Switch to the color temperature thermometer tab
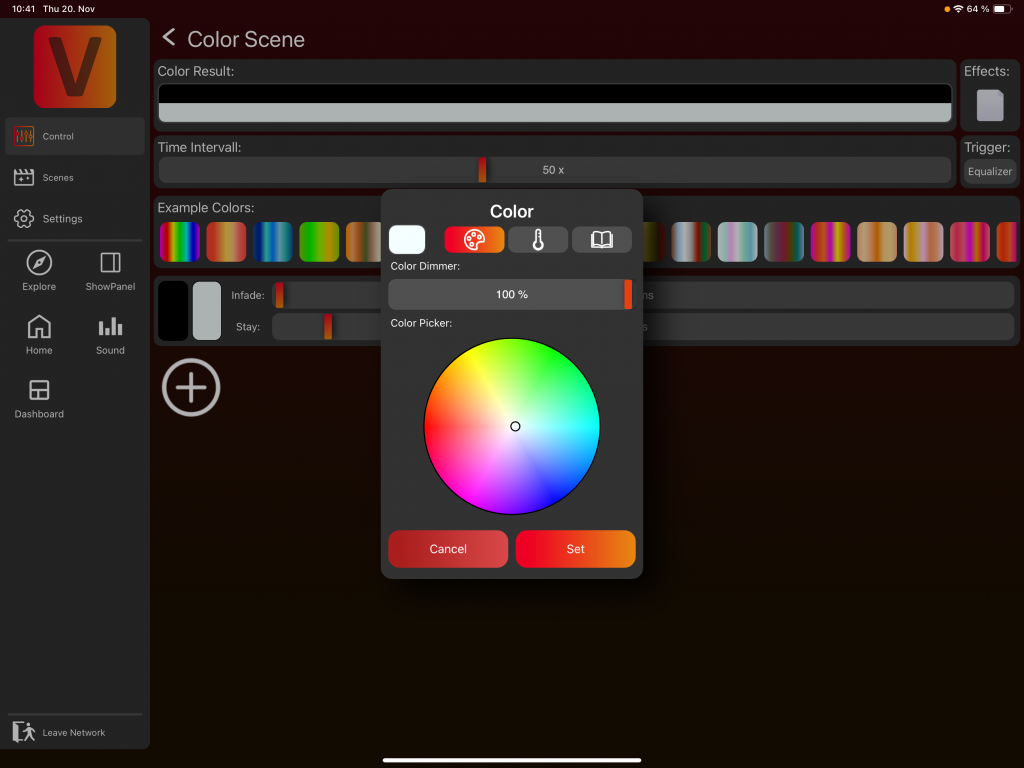The height and width of the screenshot is (768, 1024). (538, 240)
